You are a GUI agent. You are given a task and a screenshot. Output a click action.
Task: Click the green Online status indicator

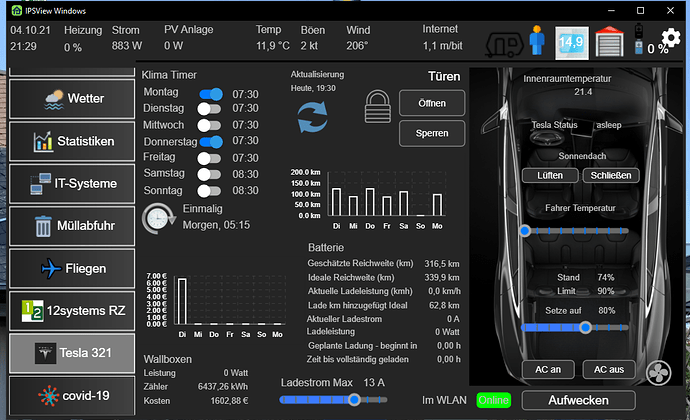(x=494, y=400)
